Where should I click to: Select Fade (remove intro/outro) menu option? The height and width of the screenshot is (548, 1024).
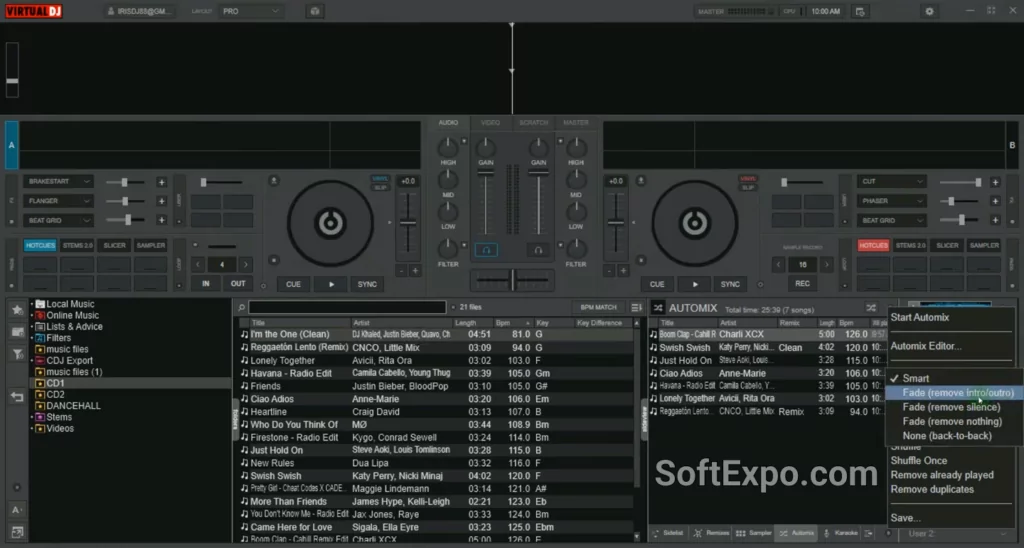coord(955,393)
